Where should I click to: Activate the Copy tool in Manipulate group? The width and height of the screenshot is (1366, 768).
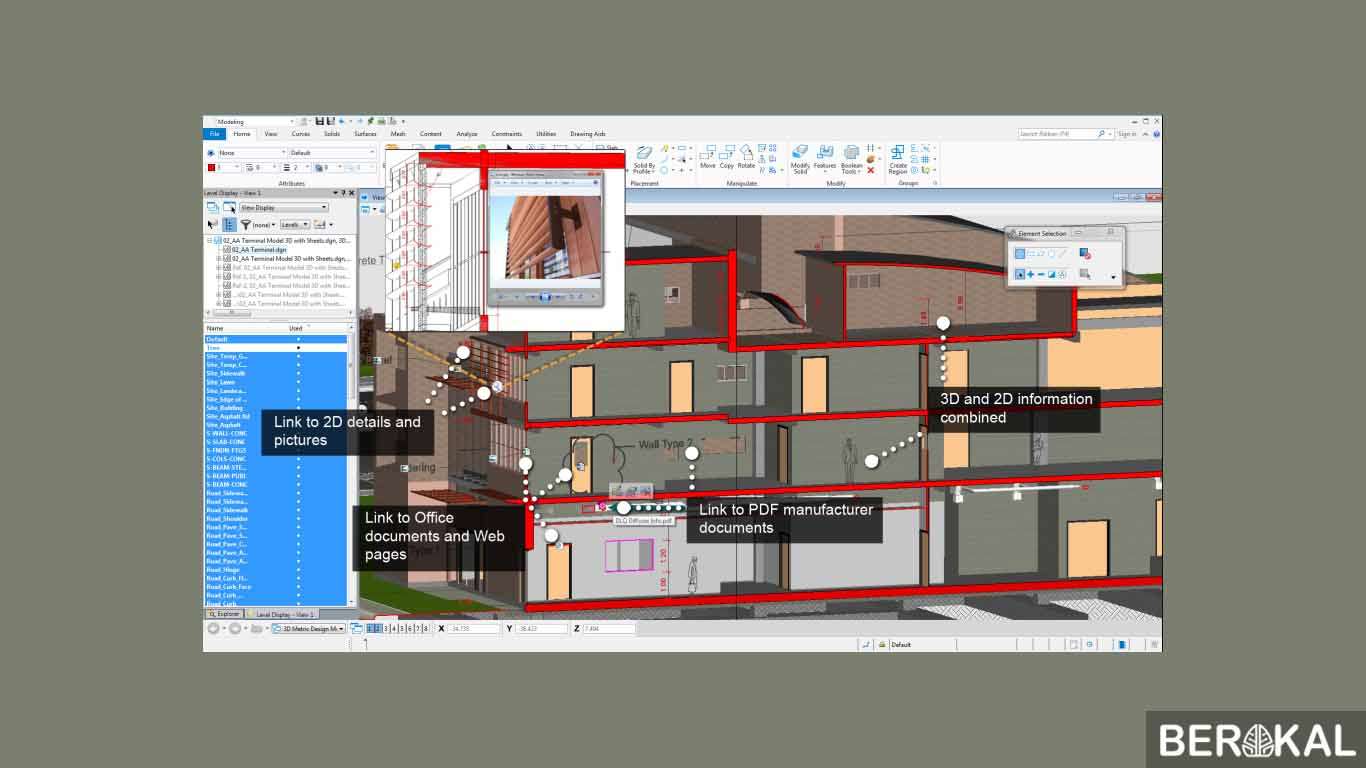click(727, 156)
